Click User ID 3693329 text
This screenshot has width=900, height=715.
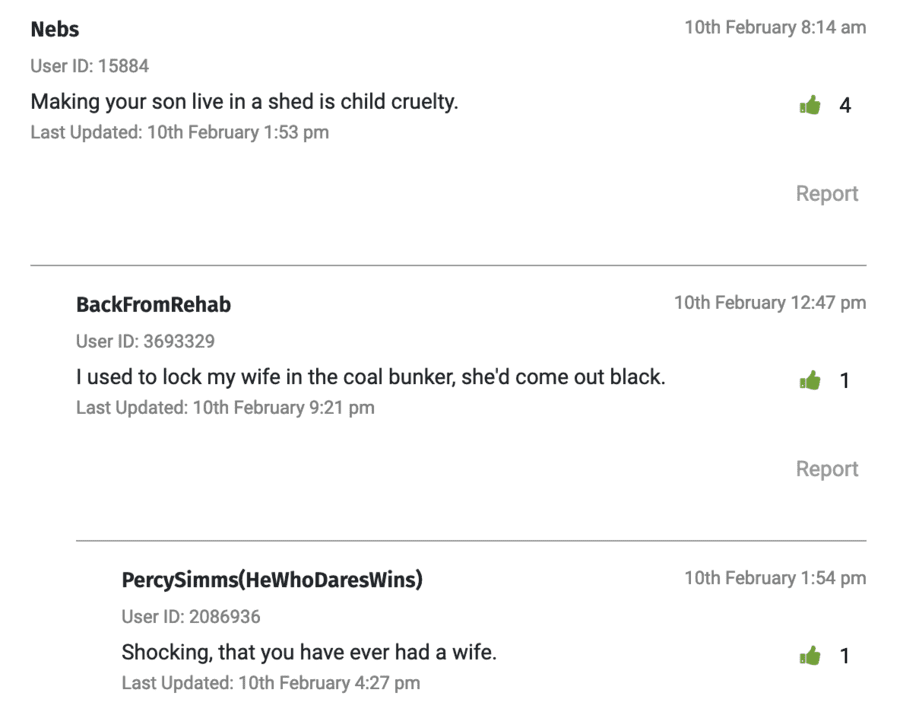[145, 342]
